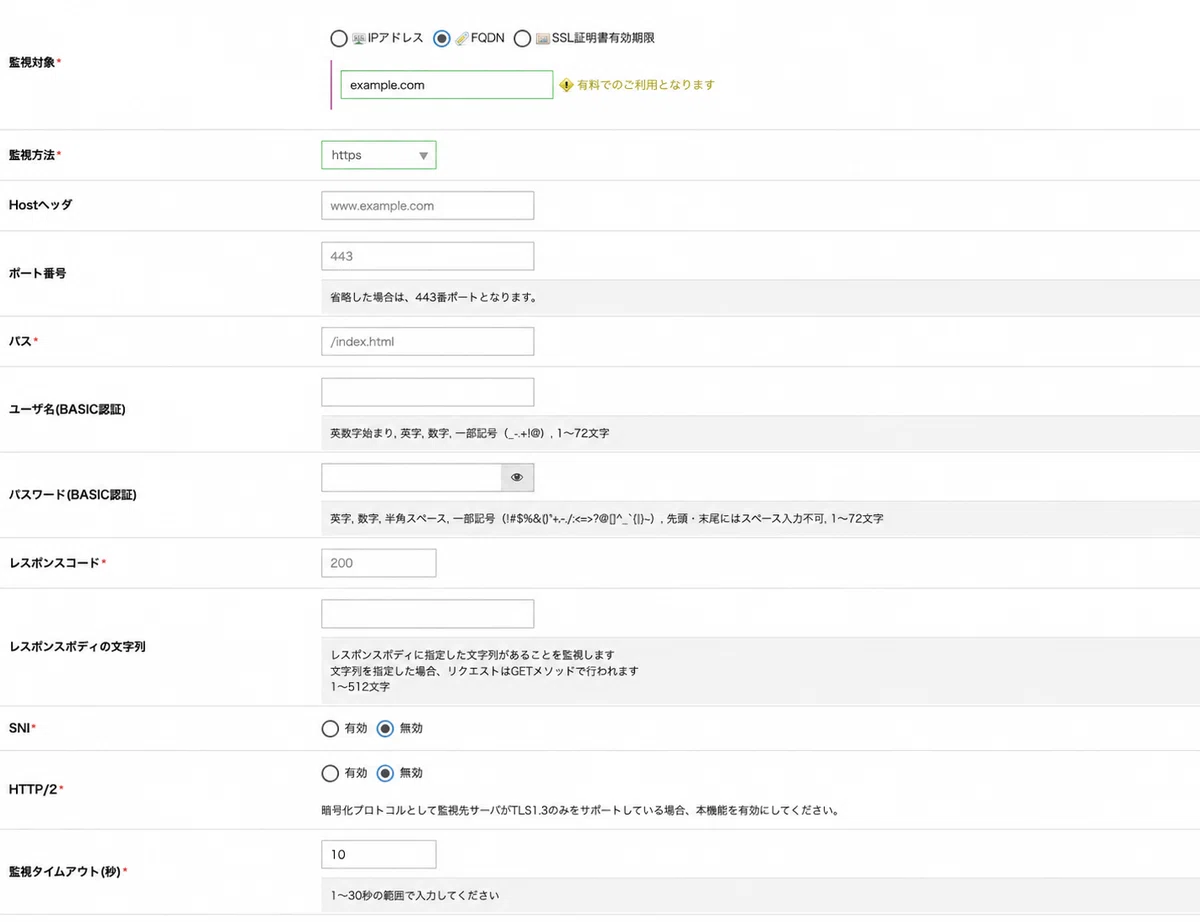Screen dimensions: 1200x922
Task: Click the レスポンスボディの文字列 row label
Action: coord(77,647)
